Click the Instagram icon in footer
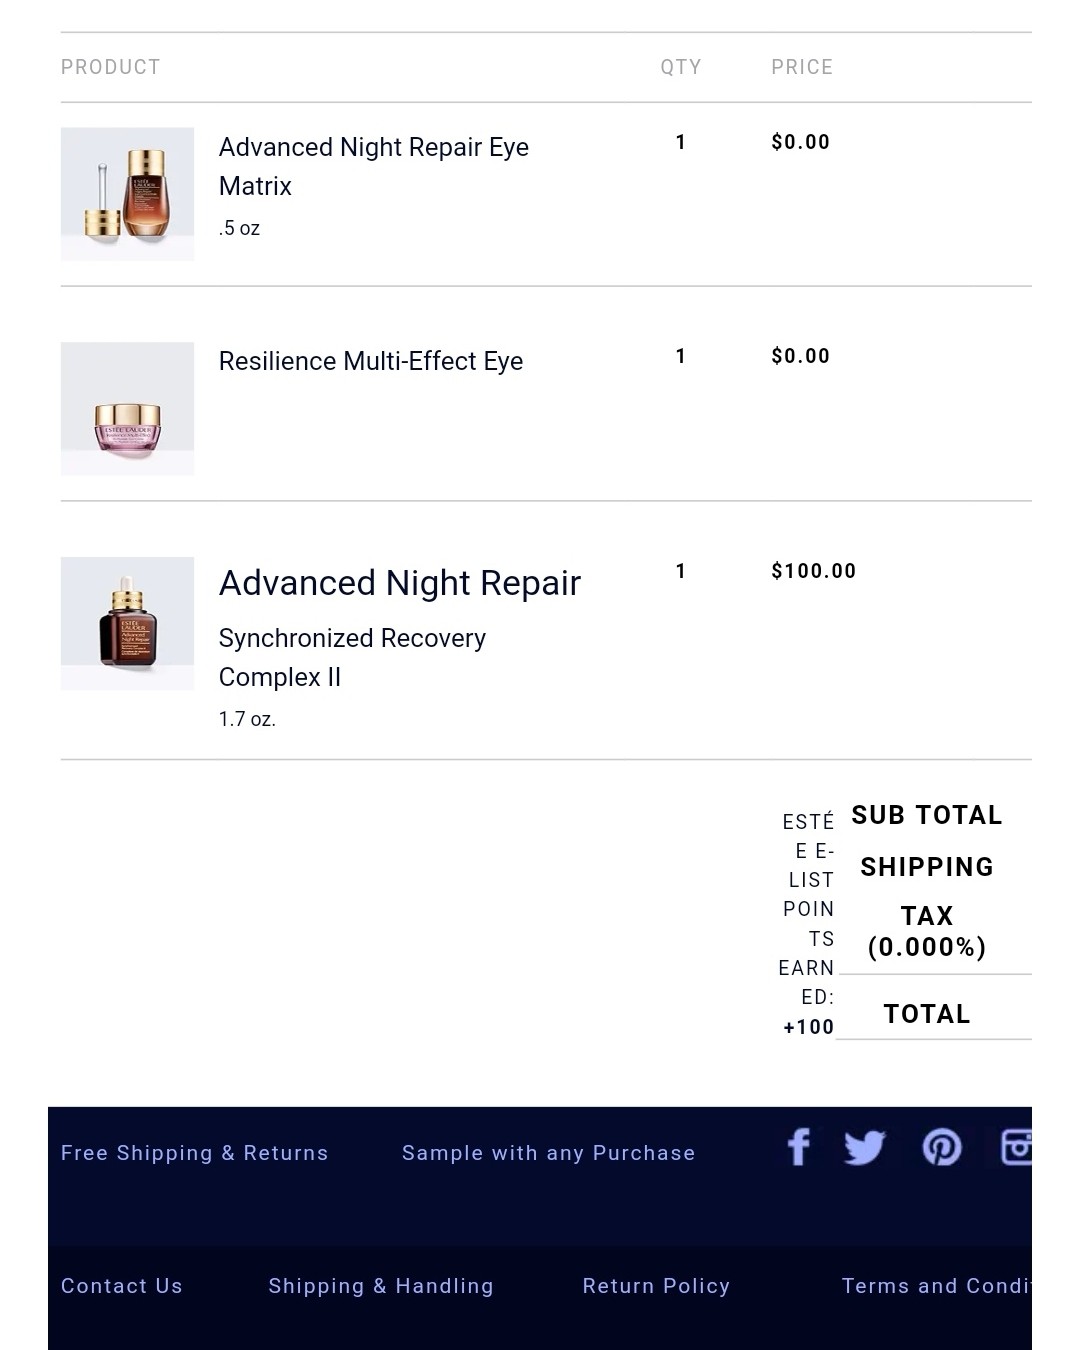Image resolution: width=1080 pixels, height=1350 pixels. point(1015,1147)
